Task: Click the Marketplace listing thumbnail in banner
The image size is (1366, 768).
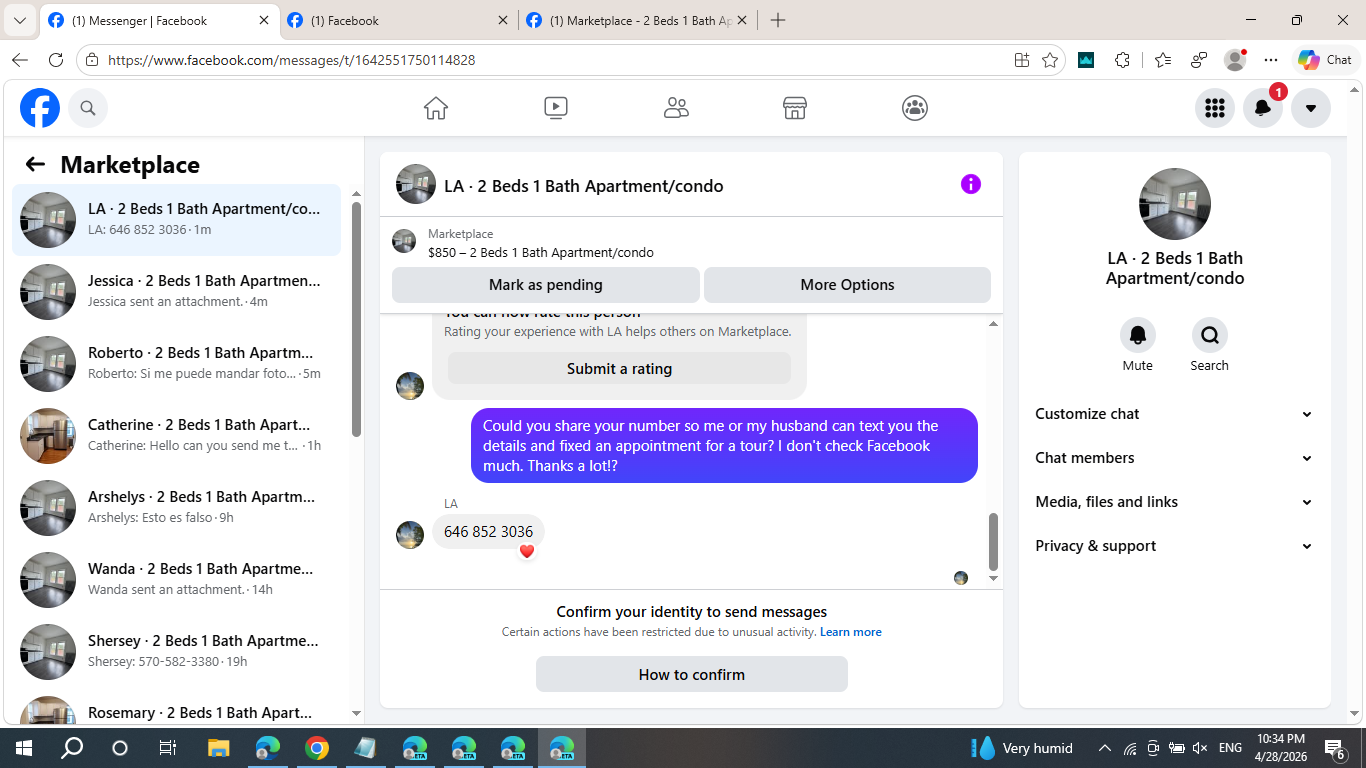Action: 404,241
